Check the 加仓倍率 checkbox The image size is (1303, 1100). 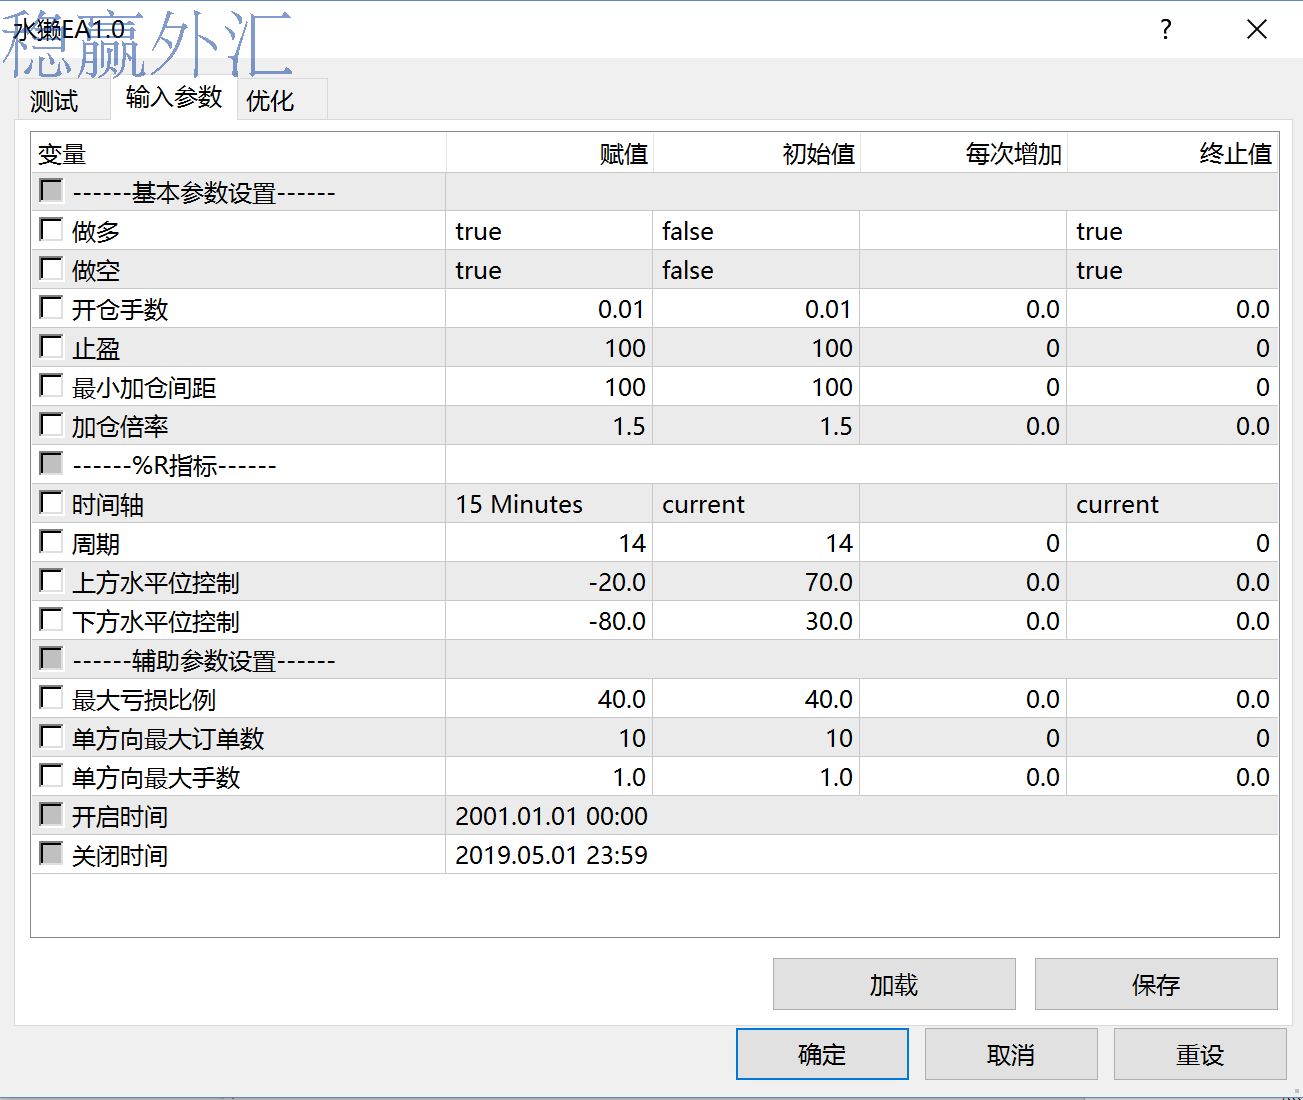[51, 424]
